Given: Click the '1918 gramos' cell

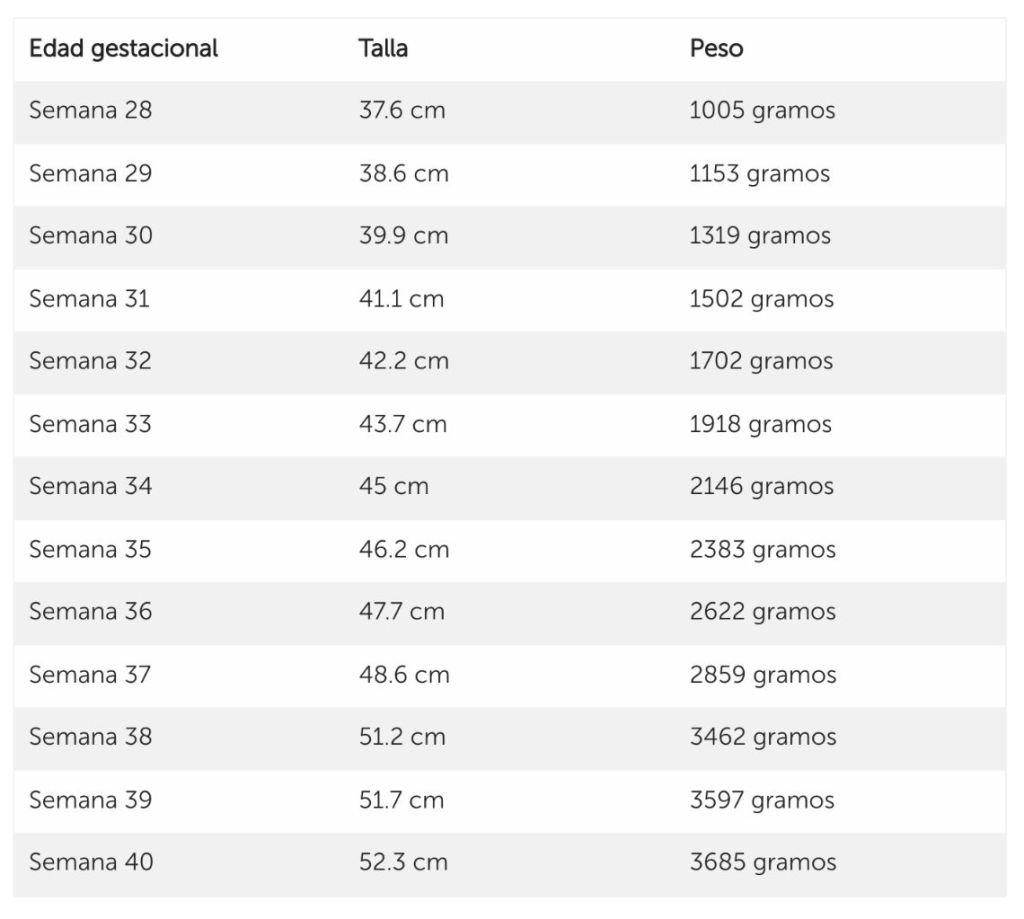Looking at the screenshot, I should [x=760, y=423].
